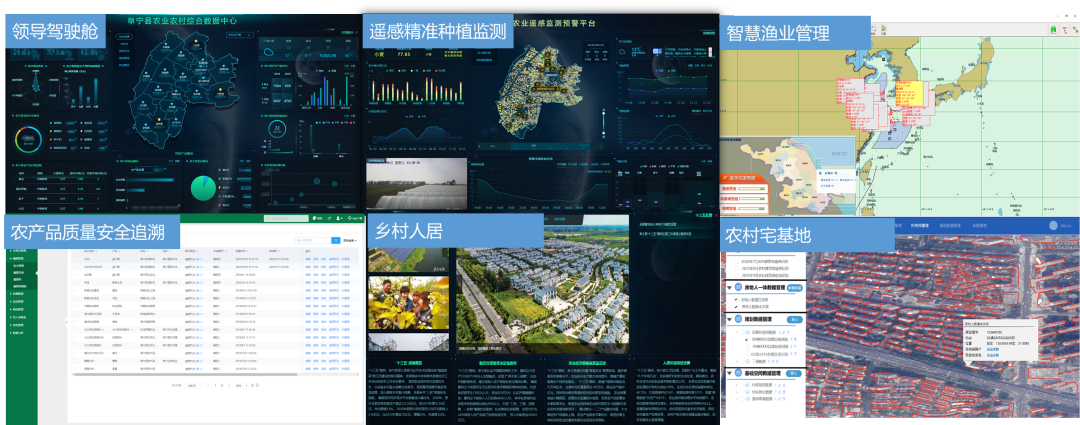Click the blue search button in 农产品质量安全追溯 table
Image resolution: width=1080 pixels, height=425 pixels.
pyautogui.click(x=335, y=240)
